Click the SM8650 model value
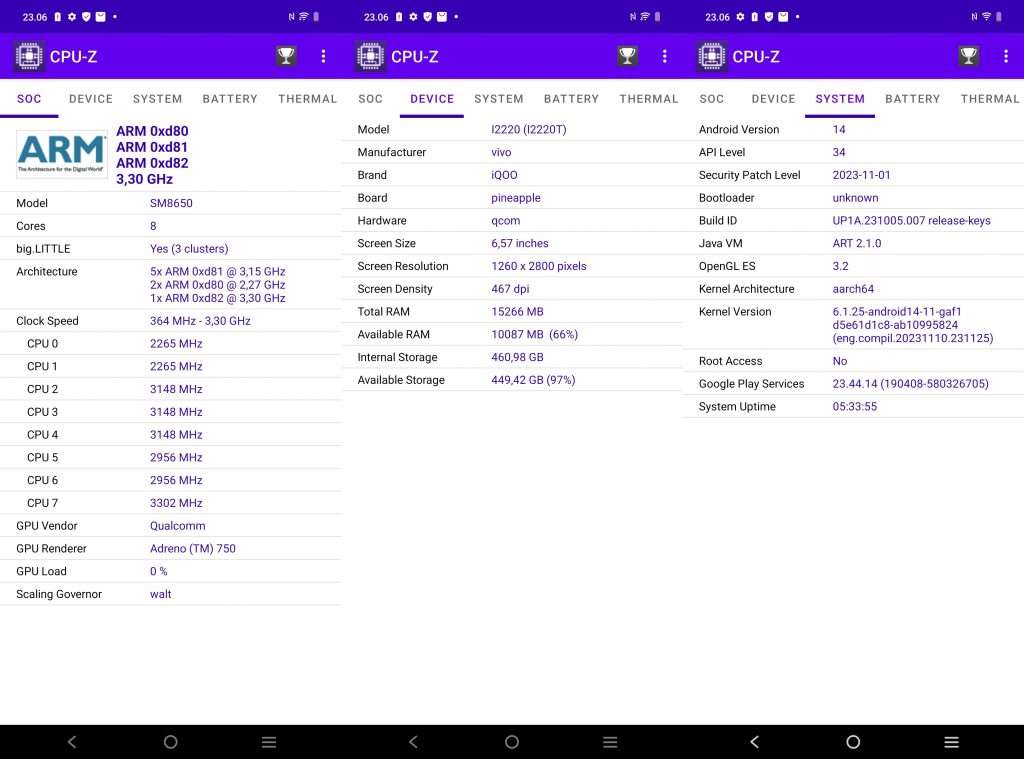 171,203
